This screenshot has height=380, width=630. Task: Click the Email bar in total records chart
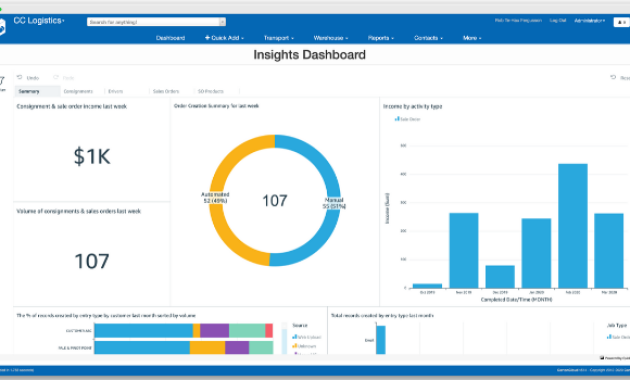(x=380, y=340)
